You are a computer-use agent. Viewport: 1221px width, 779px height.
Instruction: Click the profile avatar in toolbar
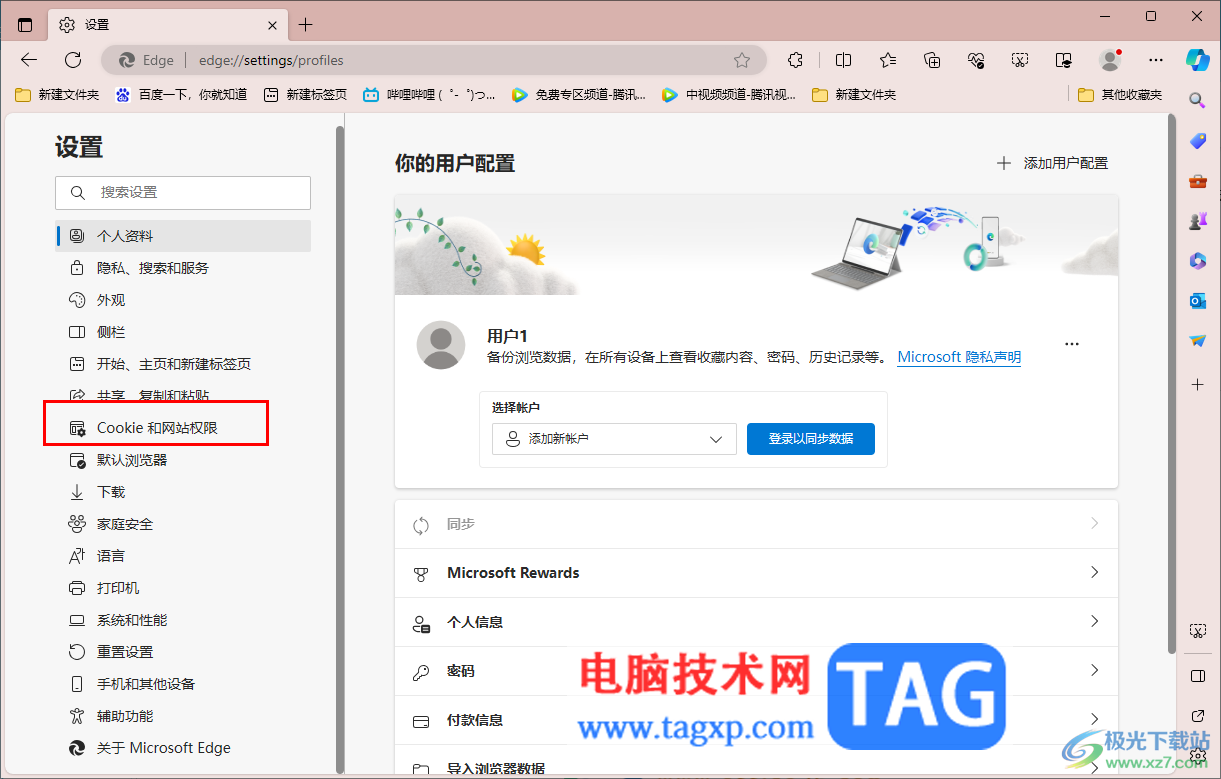click(x=1110, y=60)
